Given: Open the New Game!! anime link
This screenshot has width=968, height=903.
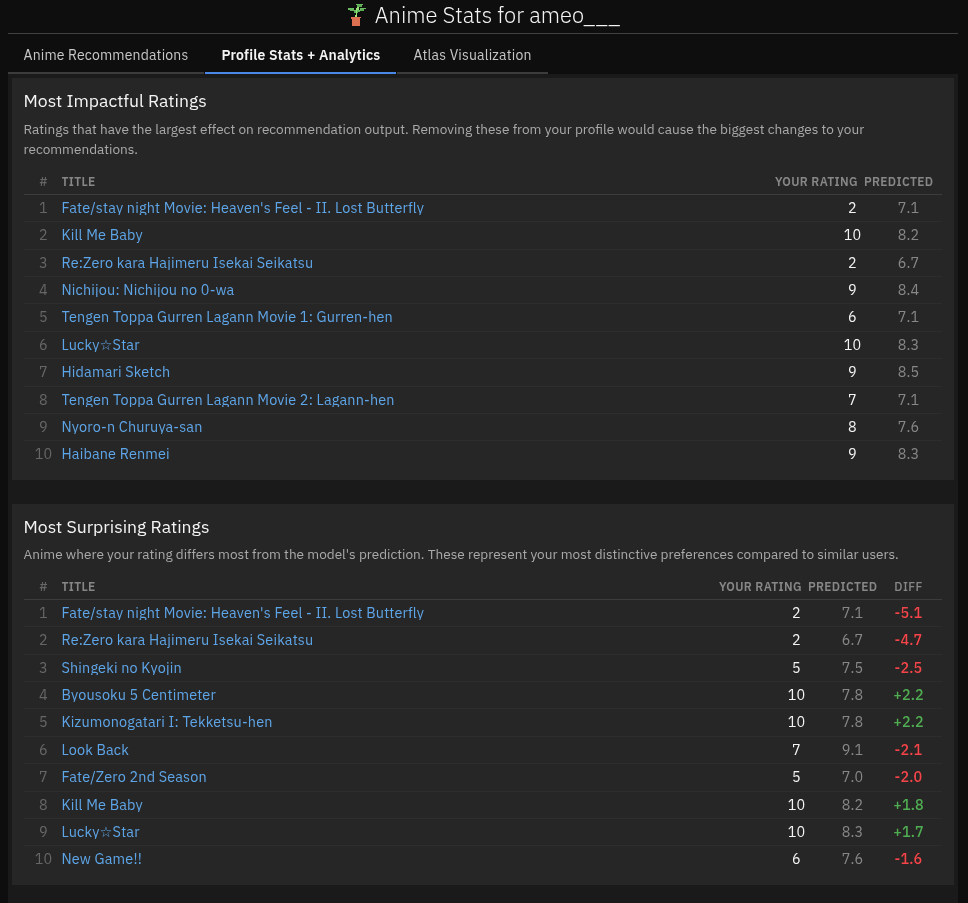Looking at the screenshot, I should pos(102,859).
